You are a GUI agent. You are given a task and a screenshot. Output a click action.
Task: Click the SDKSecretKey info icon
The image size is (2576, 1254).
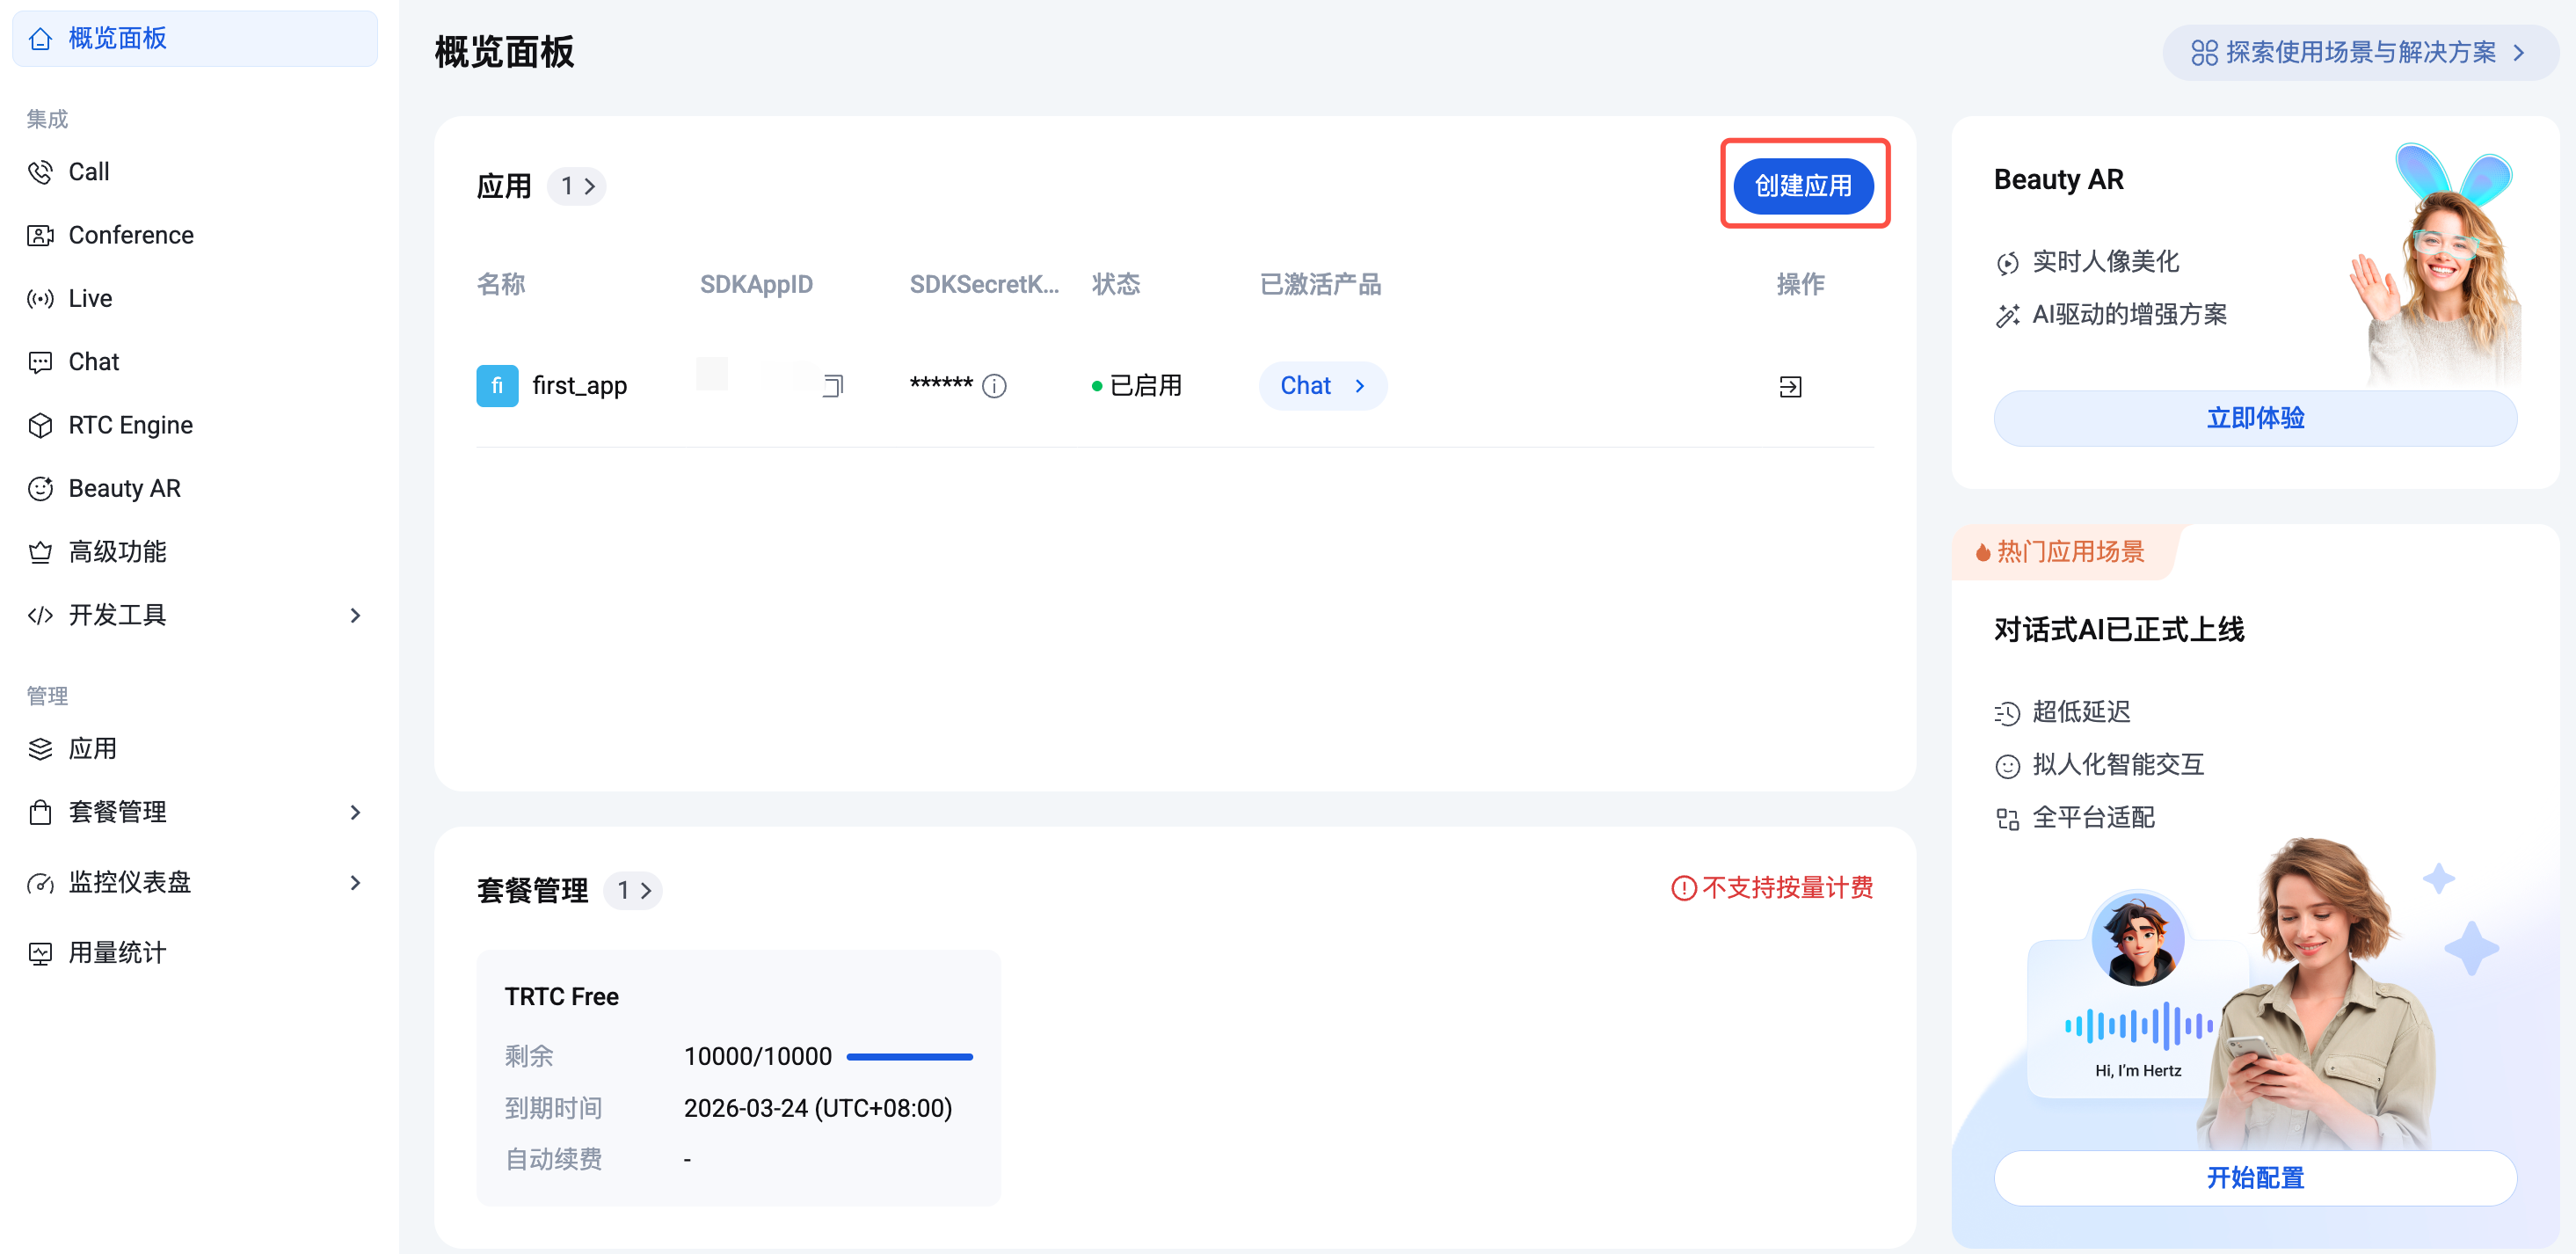click(994, 386)
